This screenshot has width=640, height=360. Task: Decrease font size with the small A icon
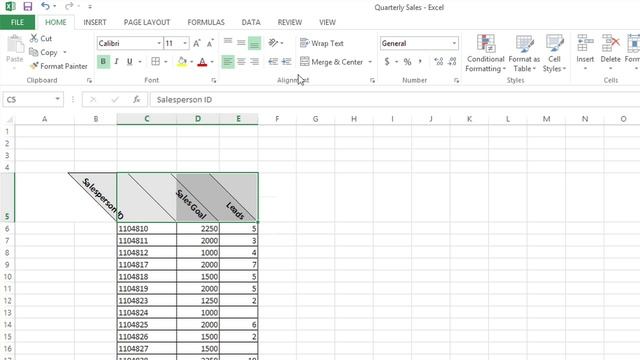coord(210,43)
